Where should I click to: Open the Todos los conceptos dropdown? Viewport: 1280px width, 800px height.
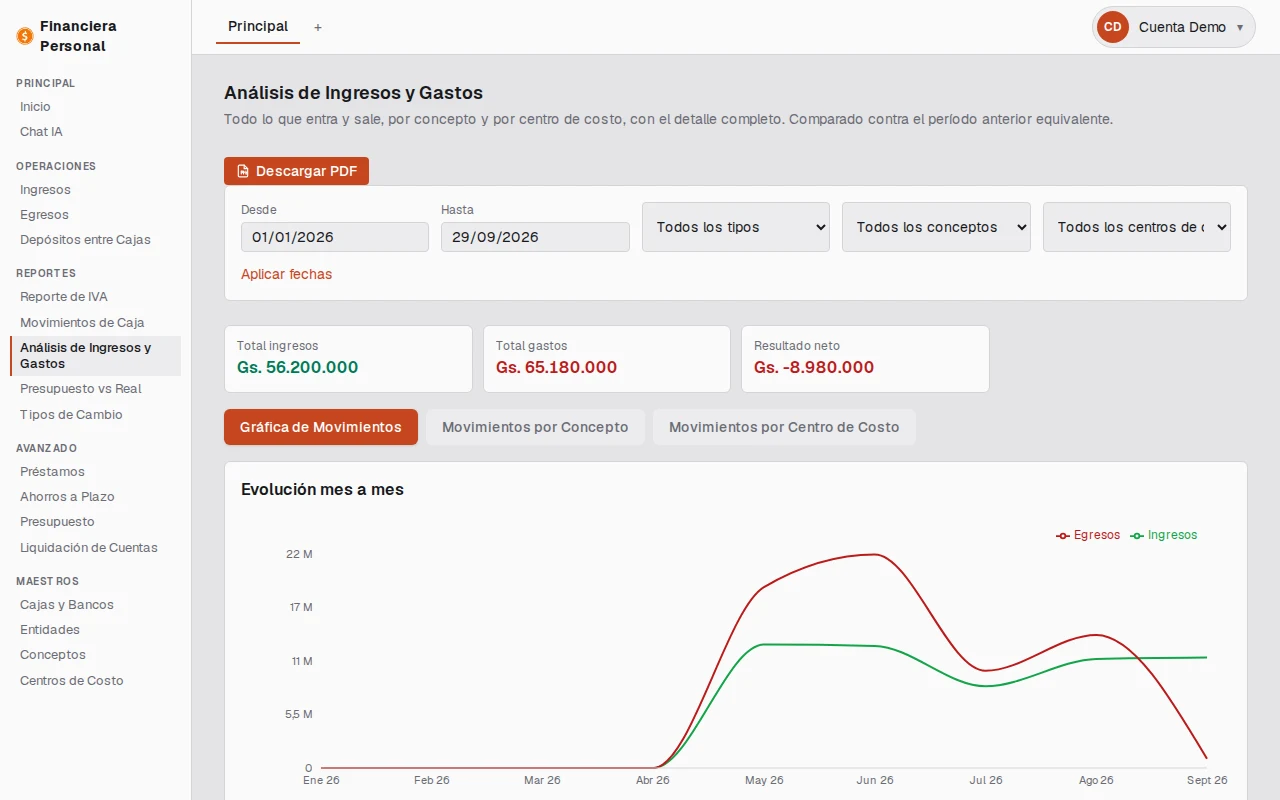[936, 227]
